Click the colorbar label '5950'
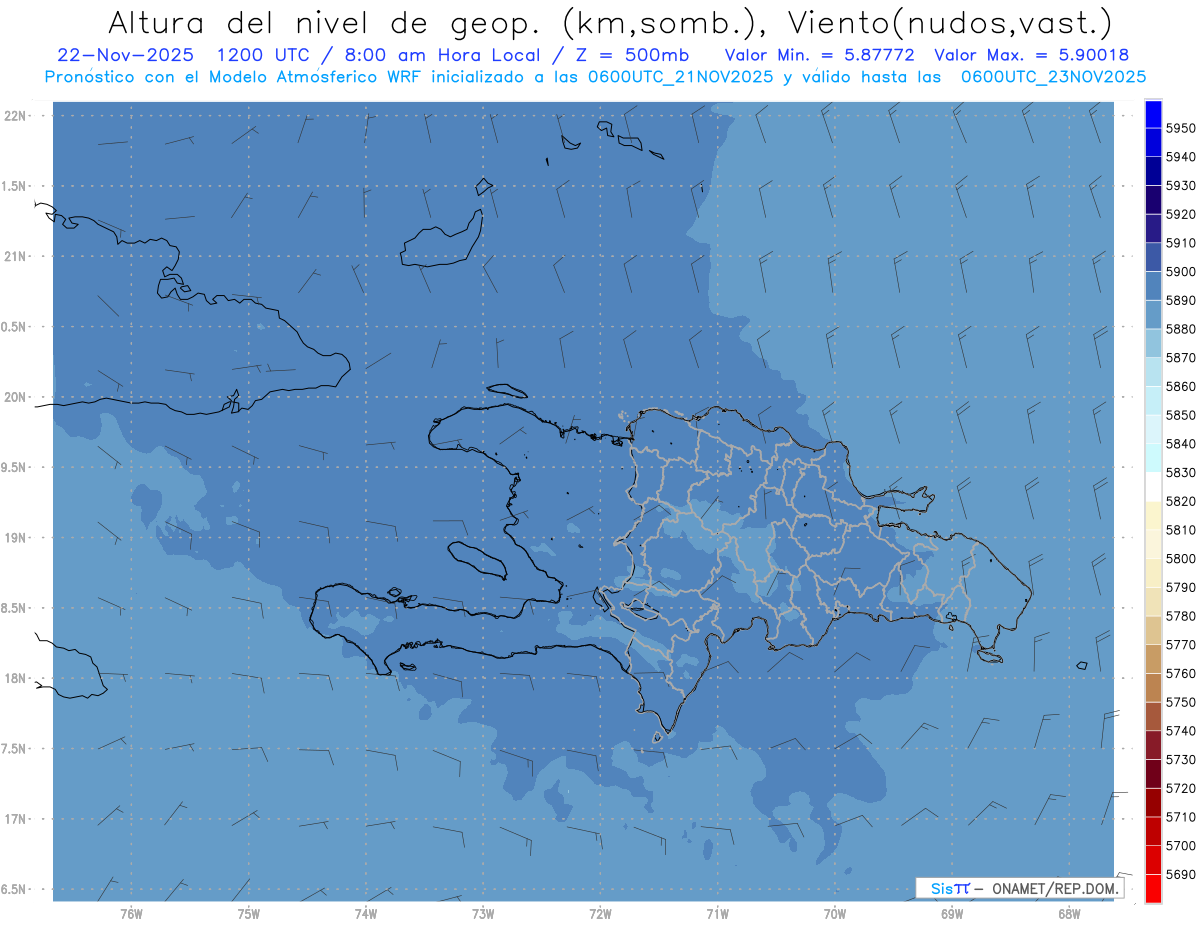The height and width of the screenshot is (927, 1200). pyautogui.click(x=1181, y=128)
